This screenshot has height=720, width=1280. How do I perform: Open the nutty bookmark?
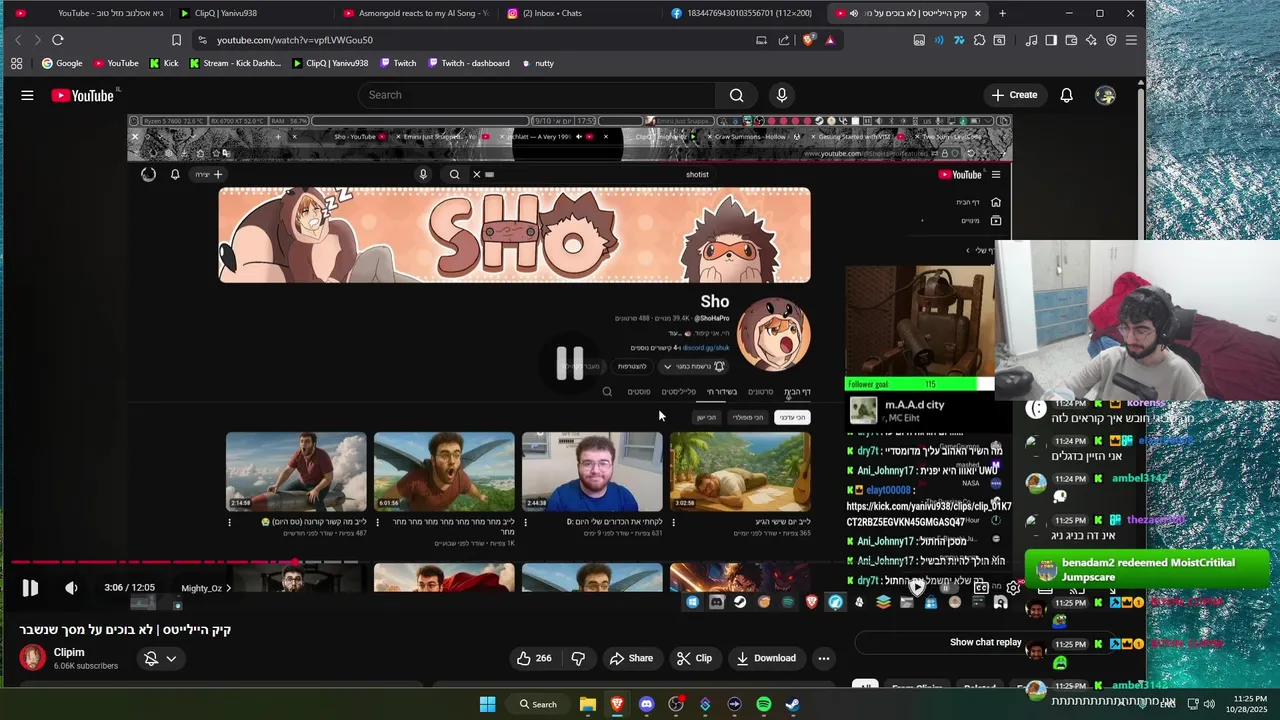[x=537, y=63]
